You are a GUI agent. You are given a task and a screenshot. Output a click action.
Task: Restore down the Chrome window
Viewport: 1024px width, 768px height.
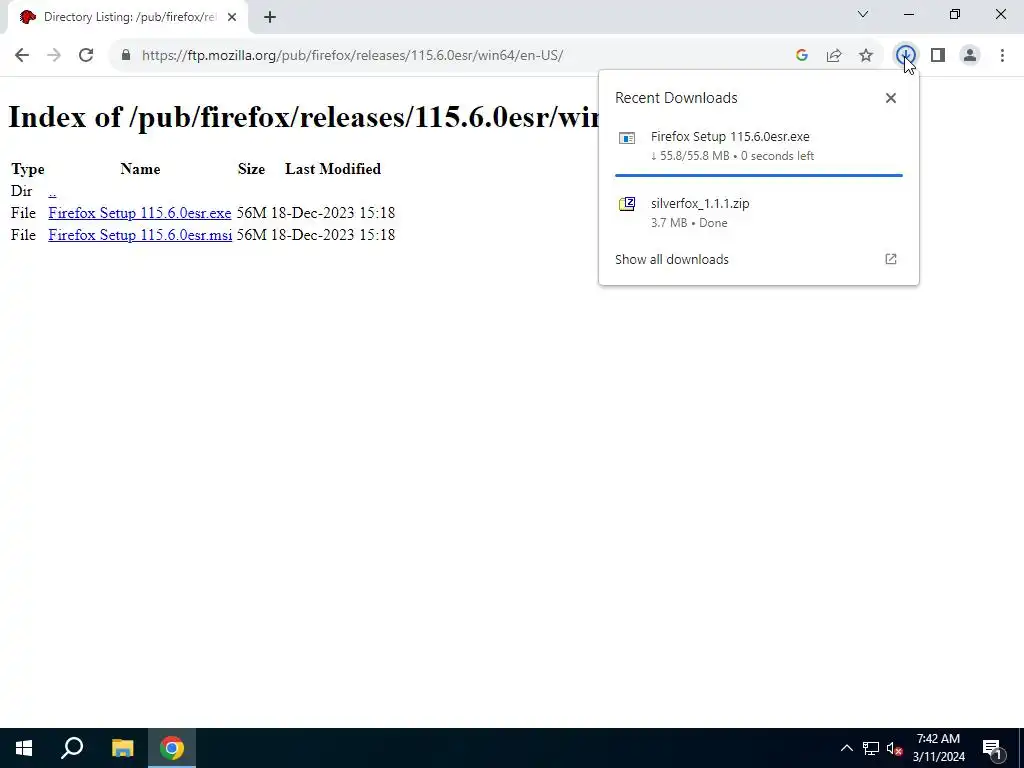[955, 14]
